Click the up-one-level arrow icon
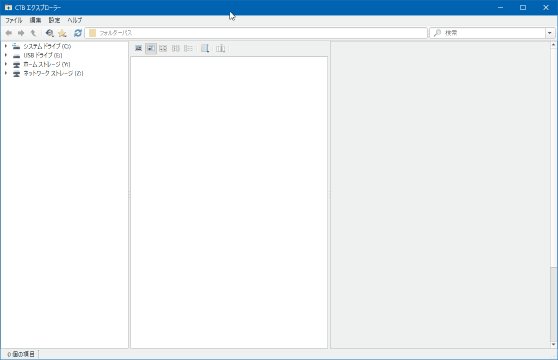This screenshot has width=558, height=360. point(33,33)
